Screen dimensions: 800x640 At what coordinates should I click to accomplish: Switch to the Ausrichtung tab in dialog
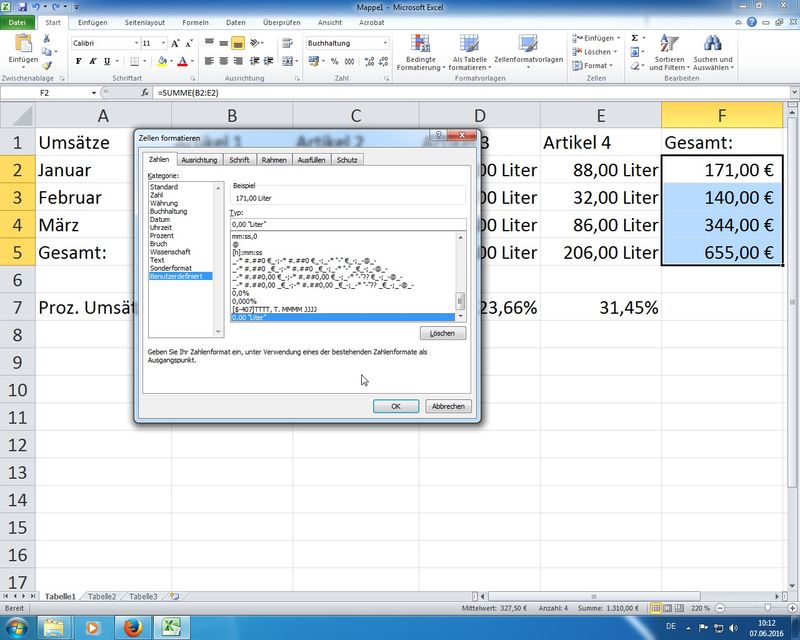(x=199, y=160)
